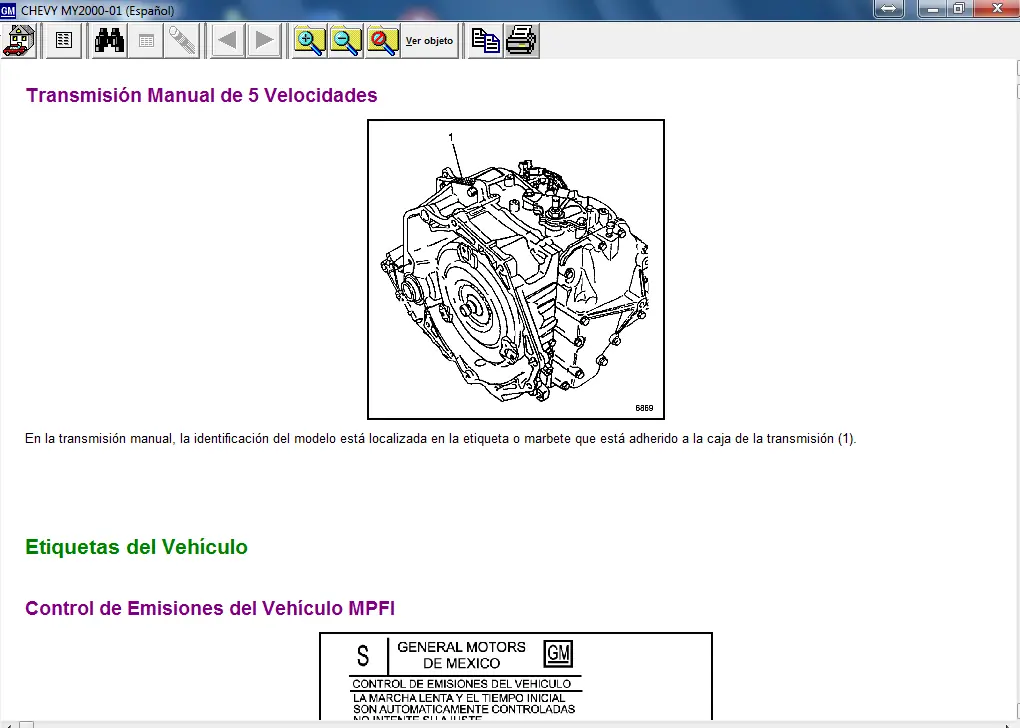1020x728 pixels.
Task: Click the grayed-out table list icon
Action: 146,40
